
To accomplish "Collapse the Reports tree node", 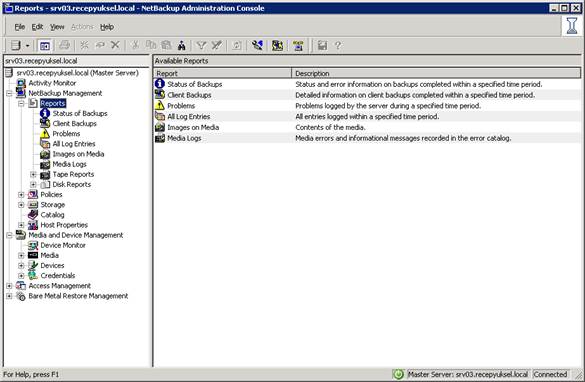I will (21, 103).
